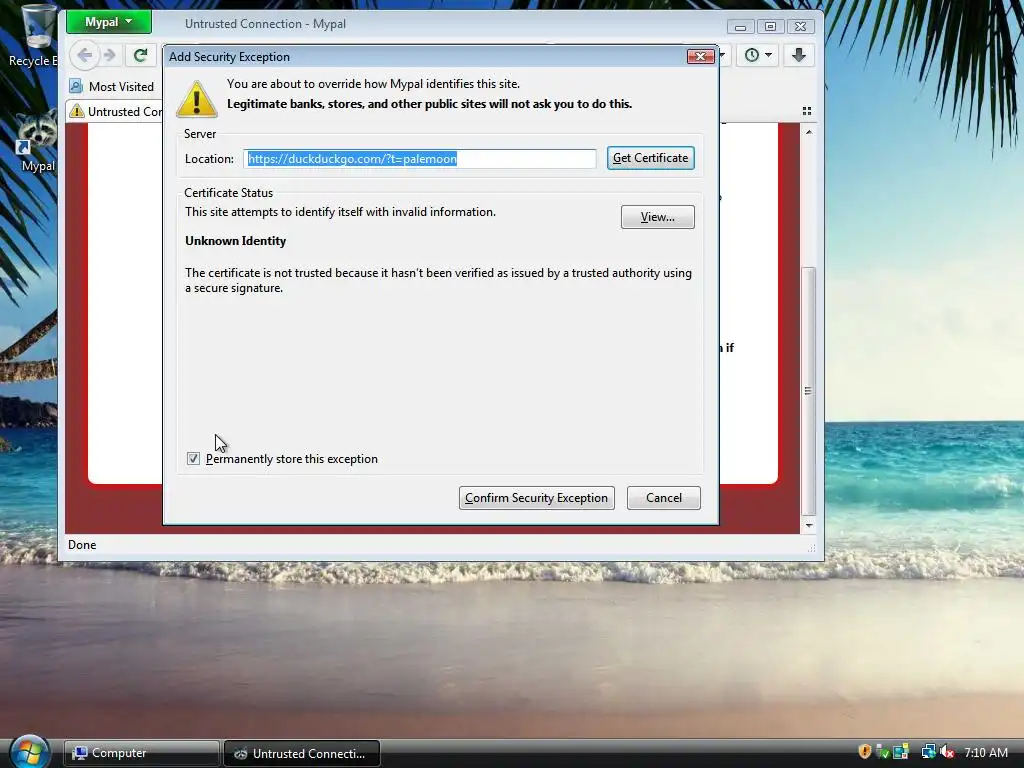Open the Recycle Bin desktop icon
Viewport: 1024px width, 768px height.
[x=34, y=36]
